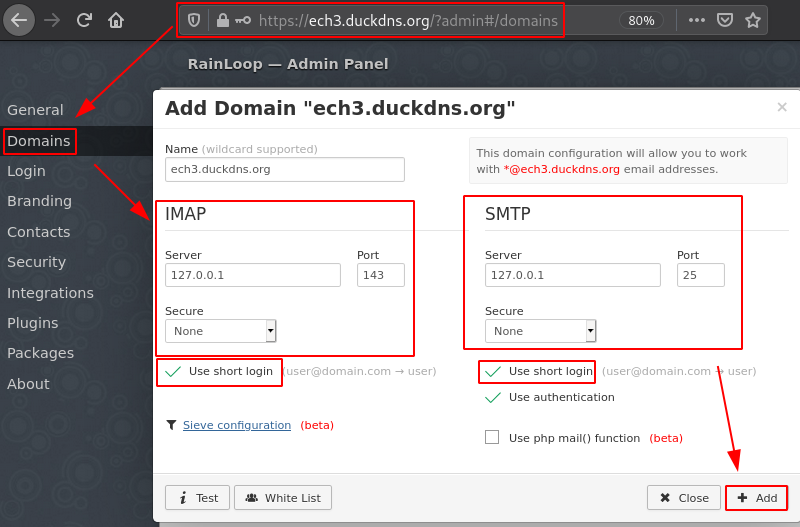Image resolution: width=800 pixels, height=527 pixels.
Task: Open the page actions three-dots menu
Action: pos(696,20)
